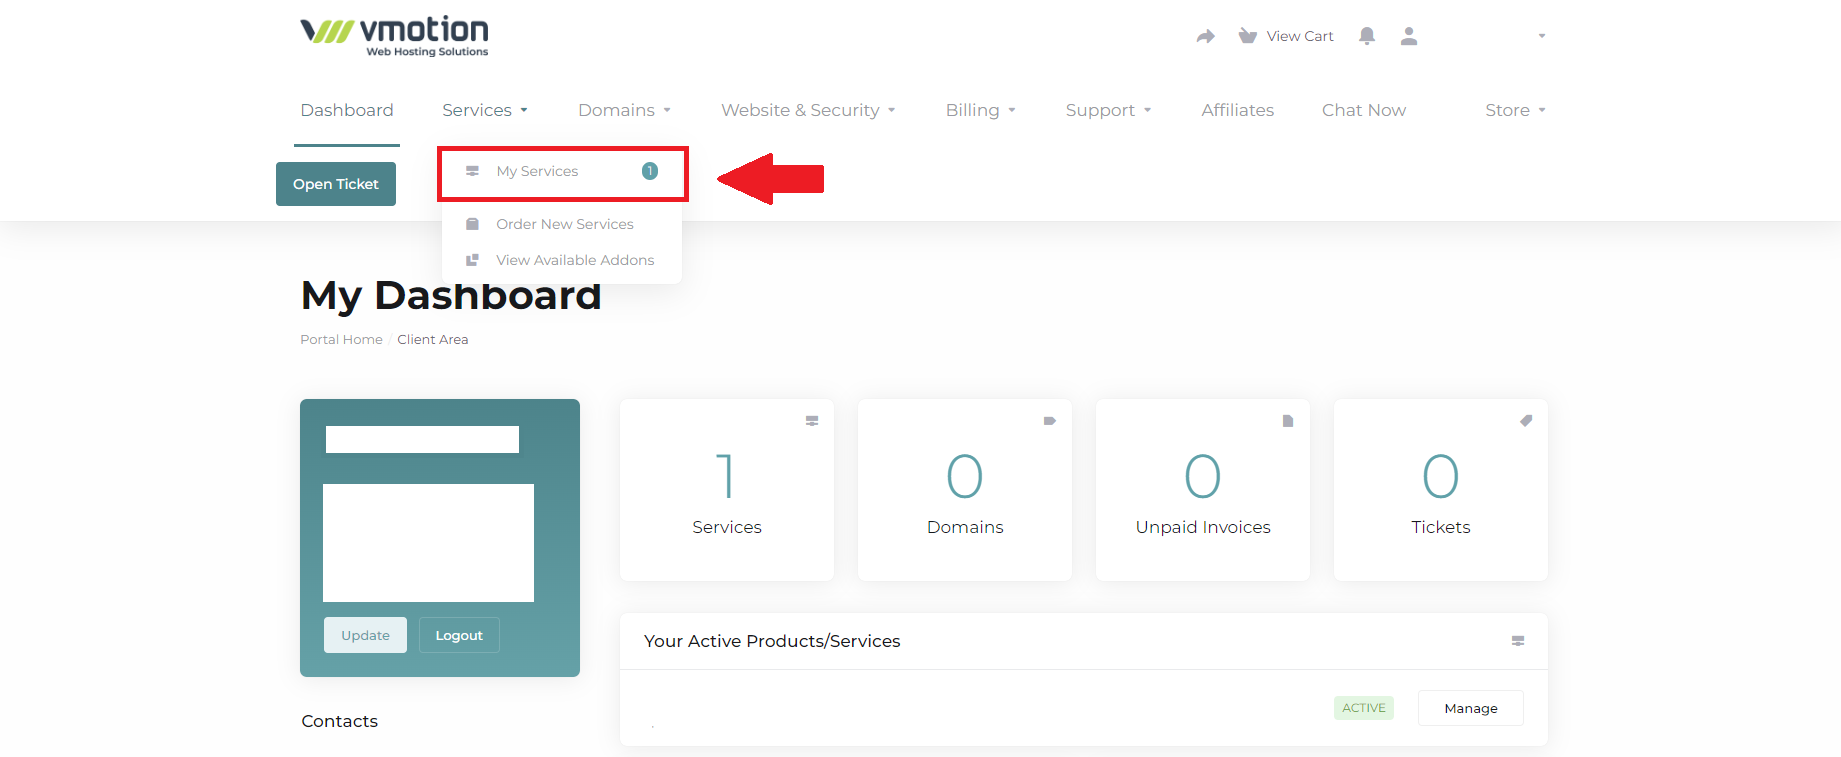Viewport: 1841px width, 757px height.
Task: Open the Tickets count card
Action: [x=1441, y=490]
